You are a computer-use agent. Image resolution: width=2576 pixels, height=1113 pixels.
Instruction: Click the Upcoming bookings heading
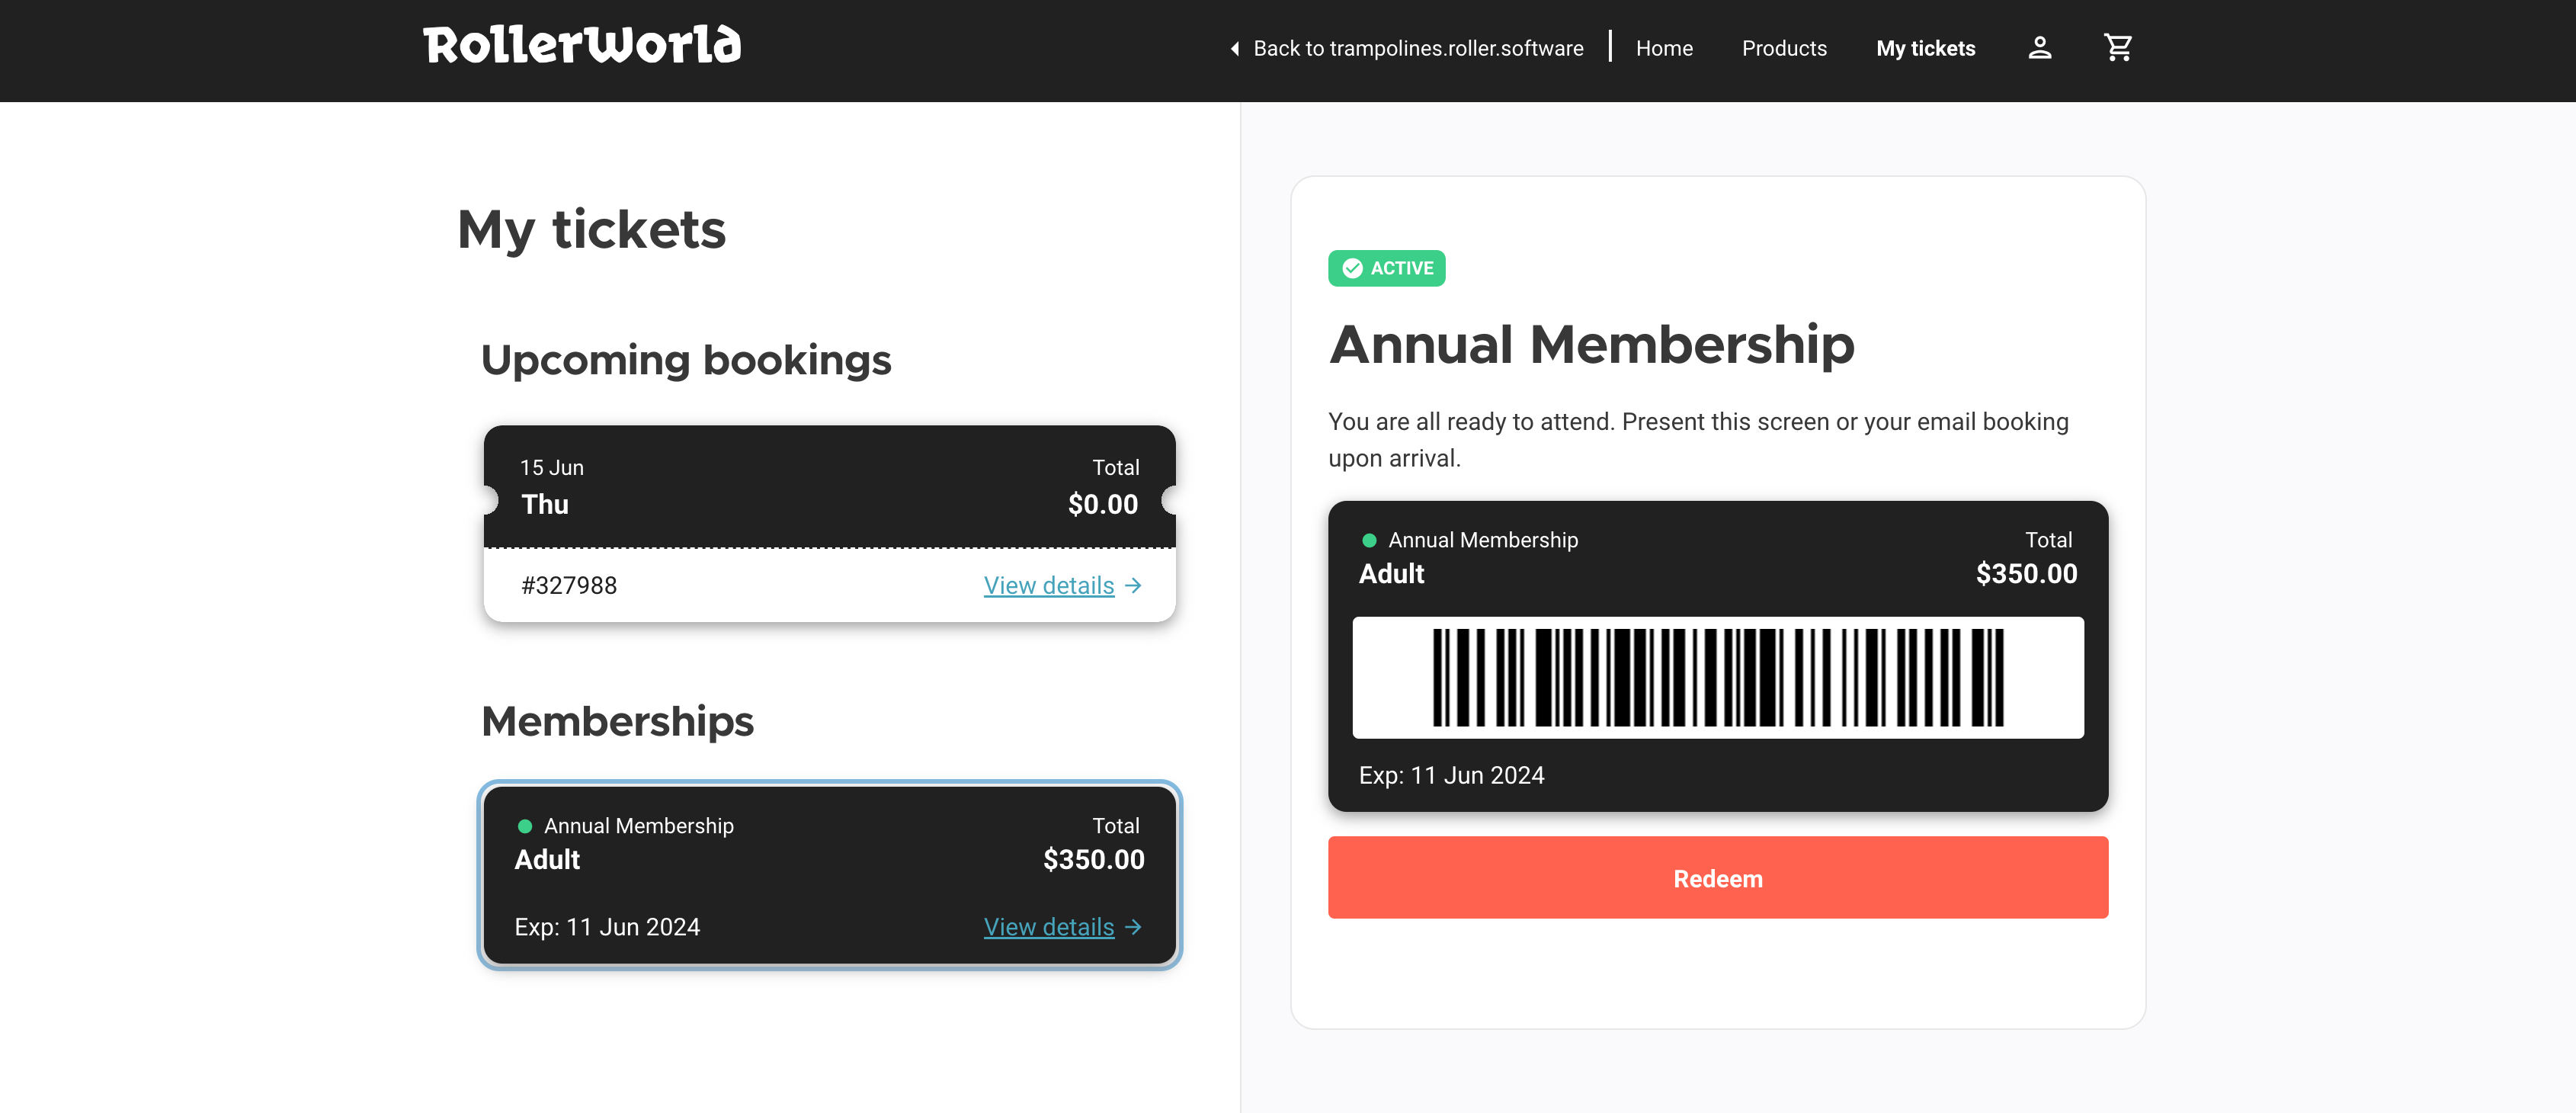pos(686,360)
